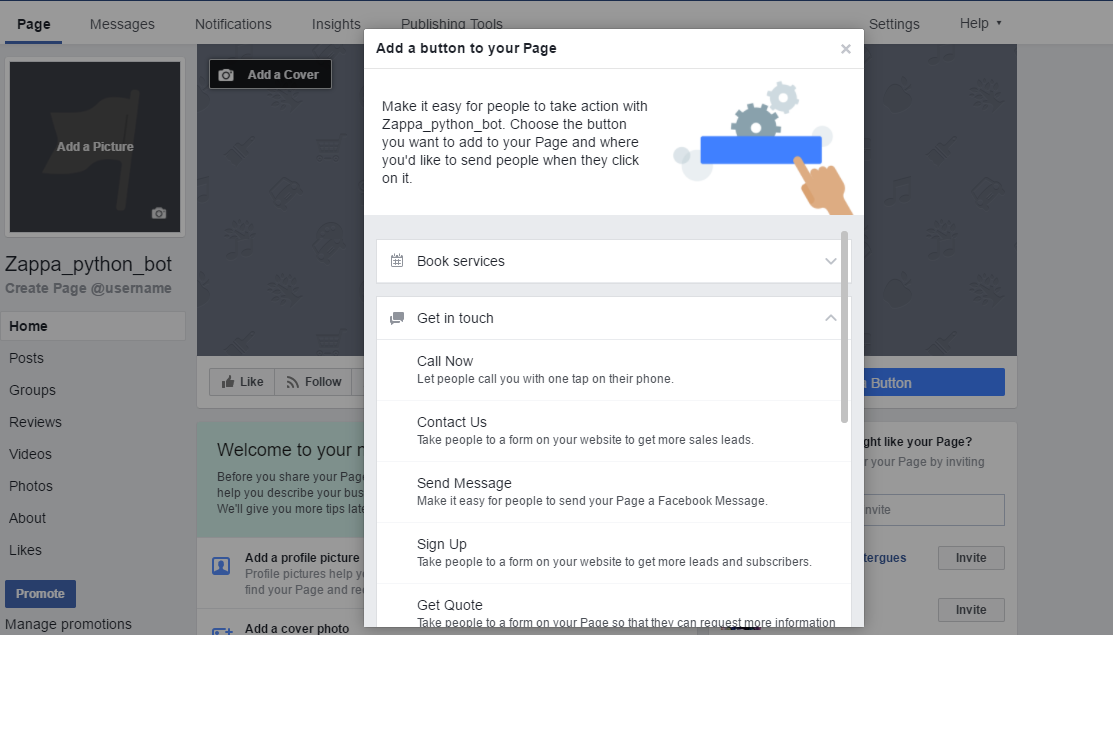Click the Promote button
The height and width of the screenshot is (732, 1113).
(x=40, y=594)
